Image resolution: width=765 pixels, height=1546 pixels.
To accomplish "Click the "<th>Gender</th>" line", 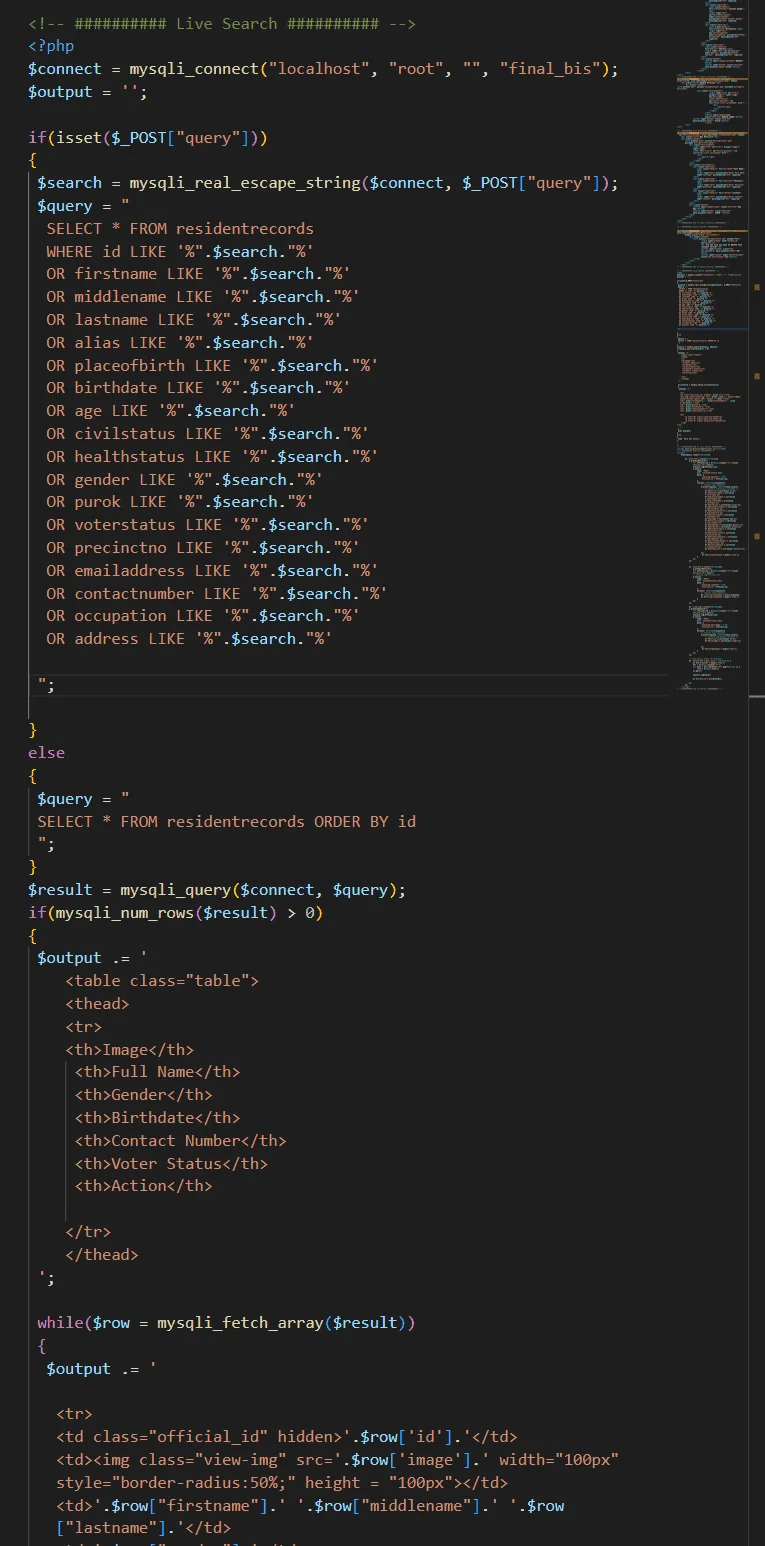I will click(x=143, y=1095).
